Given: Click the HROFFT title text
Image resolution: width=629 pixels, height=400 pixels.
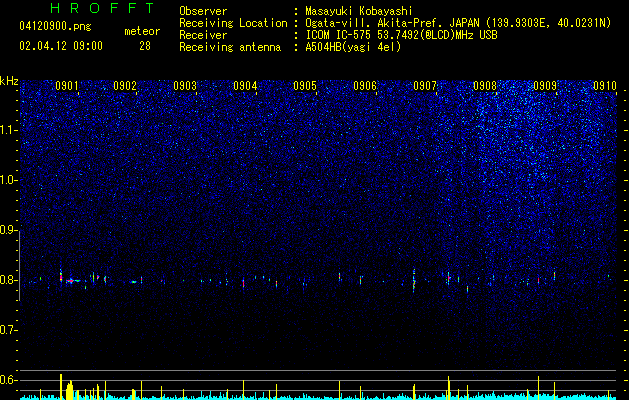Looking at the screenshot, I should [103, 8].
